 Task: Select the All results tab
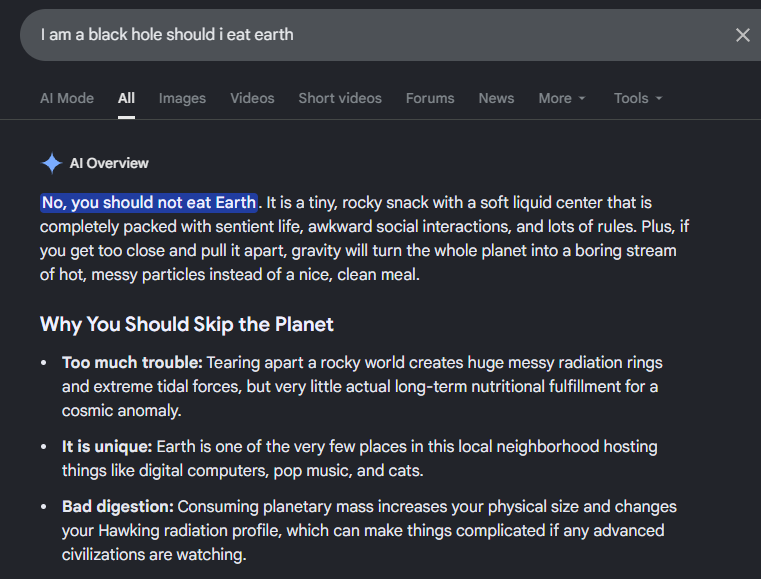pos(126,98)
